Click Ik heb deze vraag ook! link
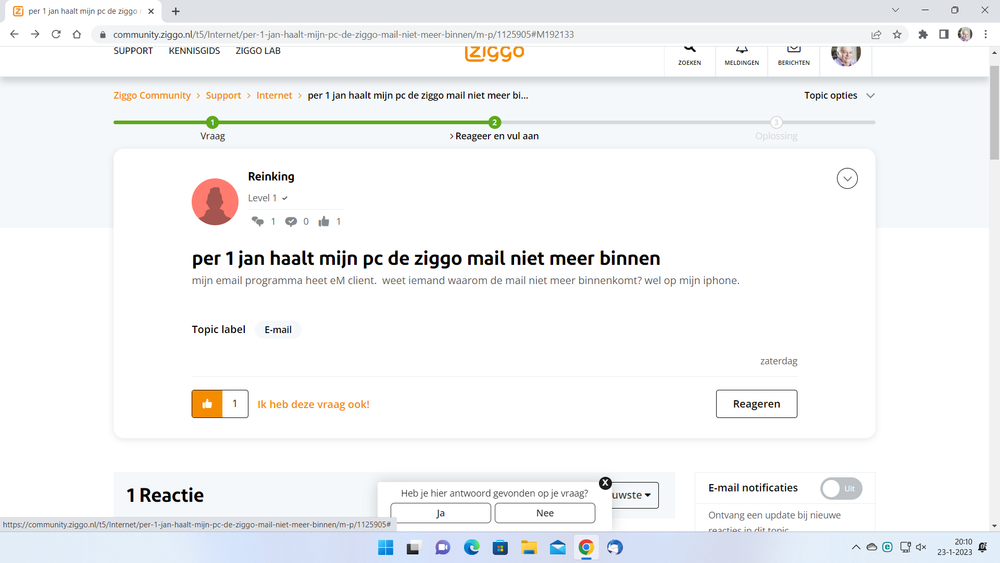1000x563 pixels. click(x=313, y=404)
